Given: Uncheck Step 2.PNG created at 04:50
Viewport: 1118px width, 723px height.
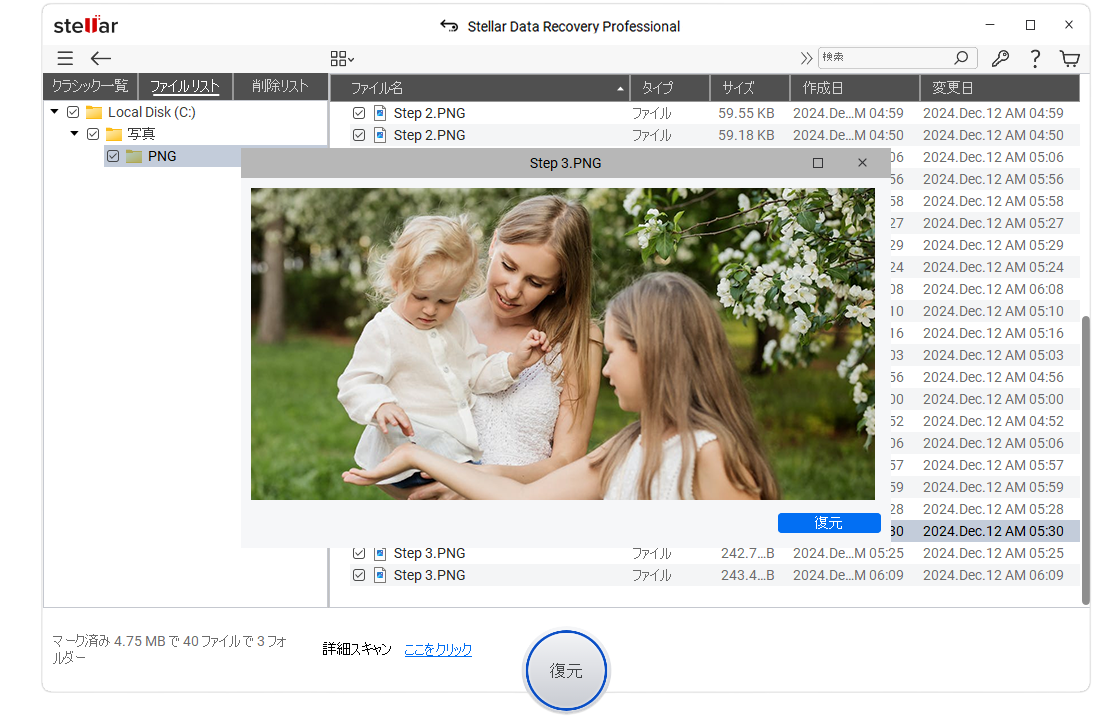Looking at the screenshot, I should [x=359, y=135].
